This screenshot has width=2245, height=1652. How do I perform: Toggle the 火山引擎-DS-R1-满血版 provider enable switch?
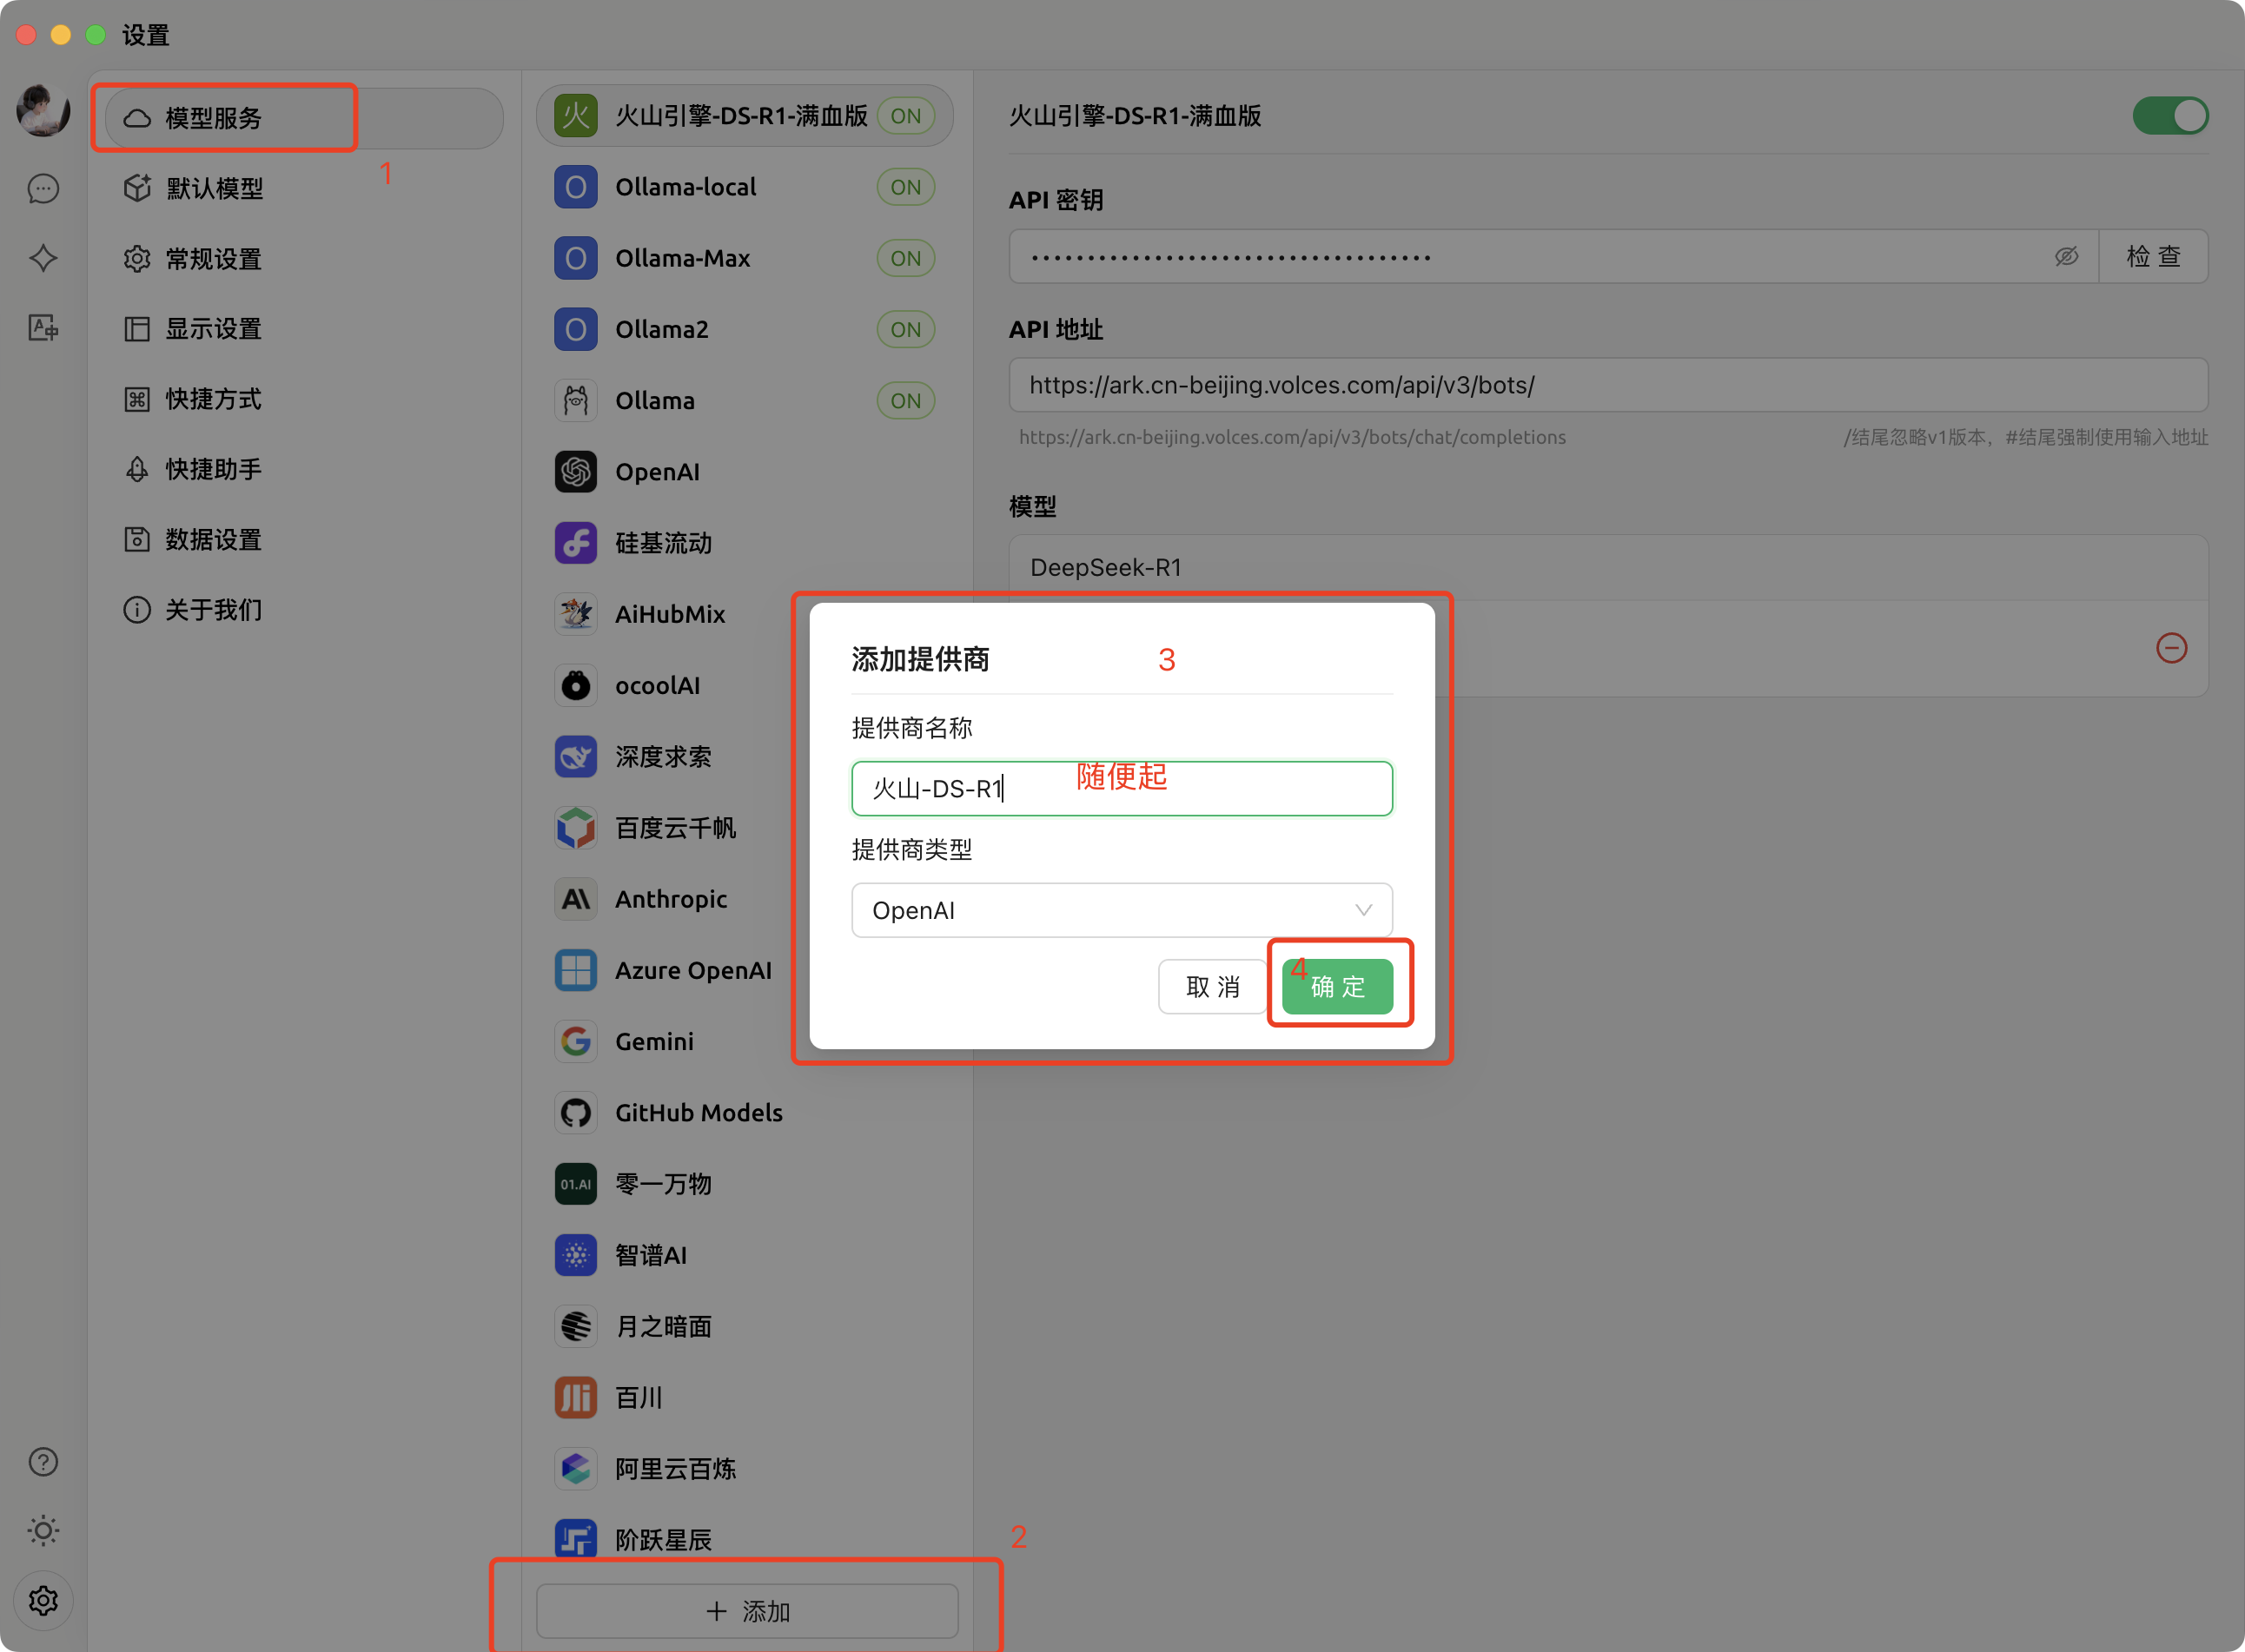click(2170, 116)
